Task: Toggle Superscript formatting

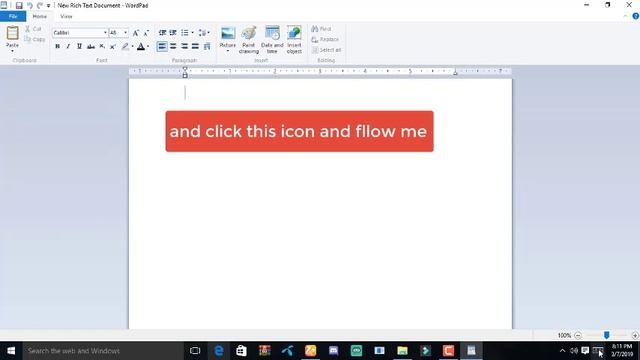Action: pos(113,47)
